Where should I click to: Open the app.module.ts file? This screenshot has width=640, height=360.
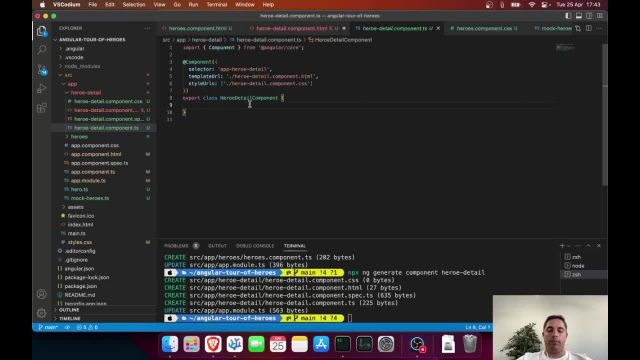[x=88, y=180]
